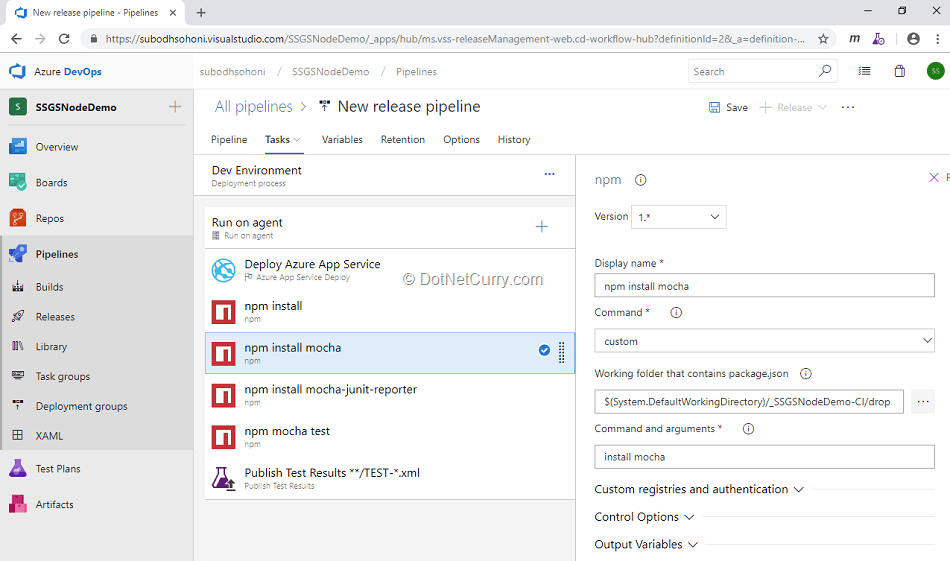The width and height of the screenshot is (950, 561).
Task: Click the Save button
Action: click(x=728, y=107)
